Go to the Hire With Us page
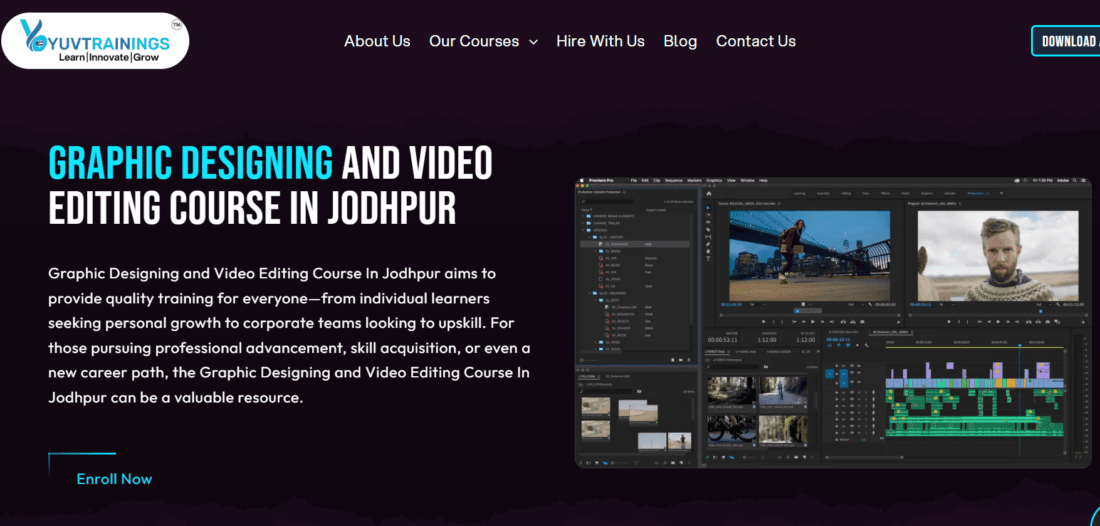 (x=600, y=41)
